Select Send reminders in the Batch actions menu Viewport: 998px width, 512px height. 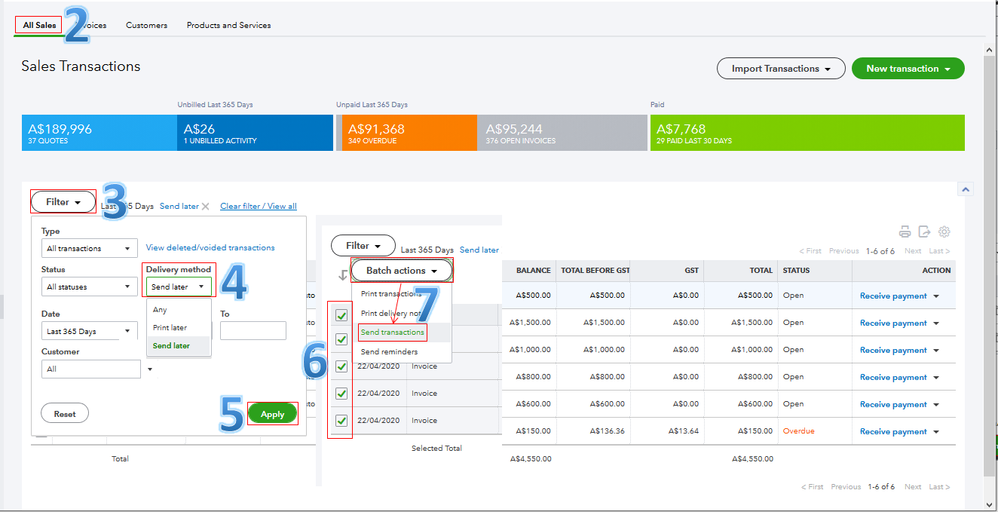point(389,352)
